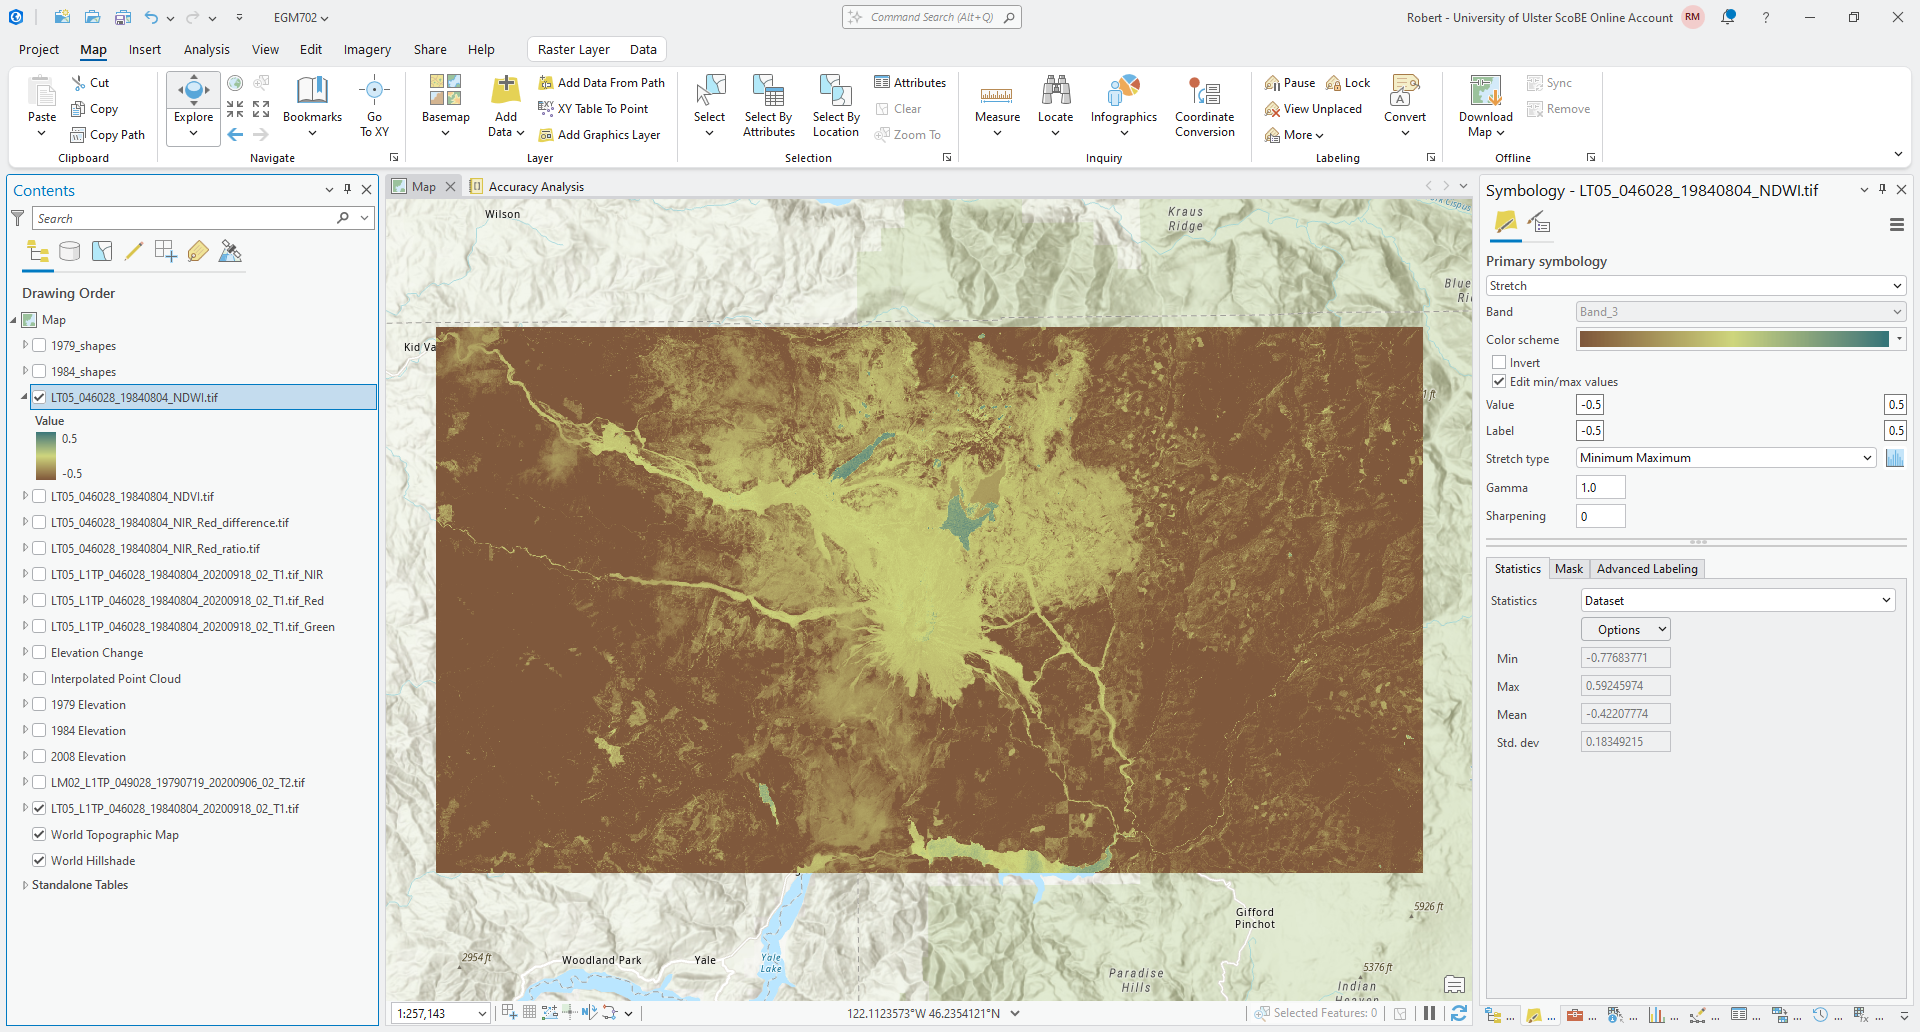Toggle visibility of World Hillshade layer

[39, 860]
